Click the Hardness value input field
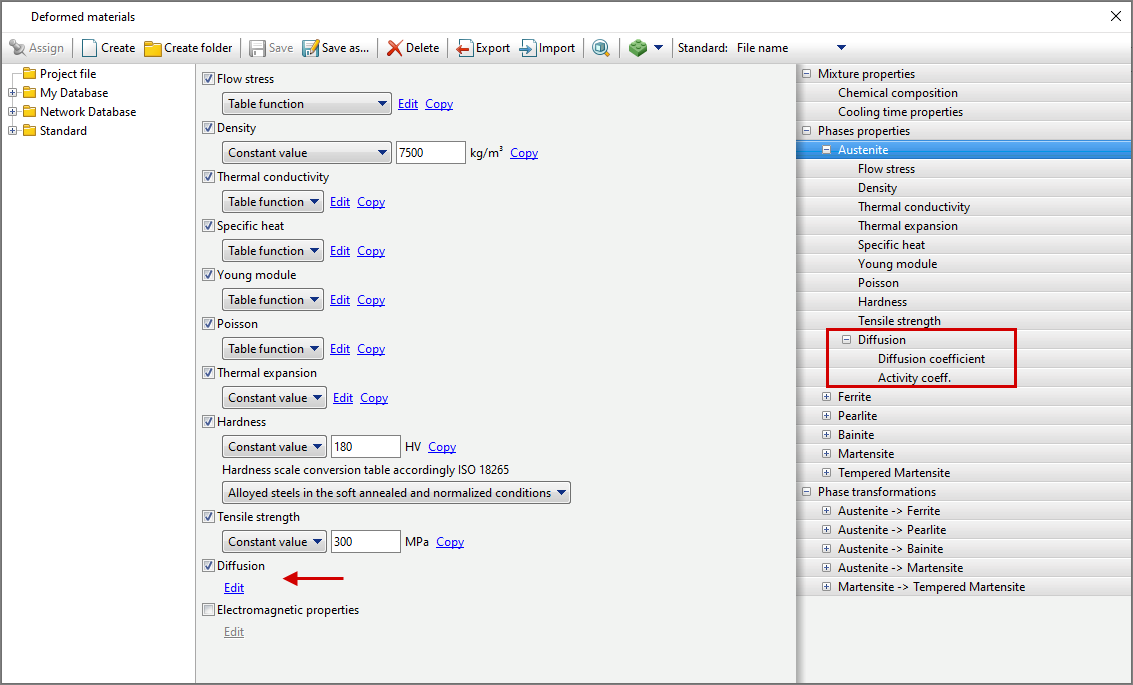Image resolution: width=1133 pixels, height=685 pixels. [365, 447]
